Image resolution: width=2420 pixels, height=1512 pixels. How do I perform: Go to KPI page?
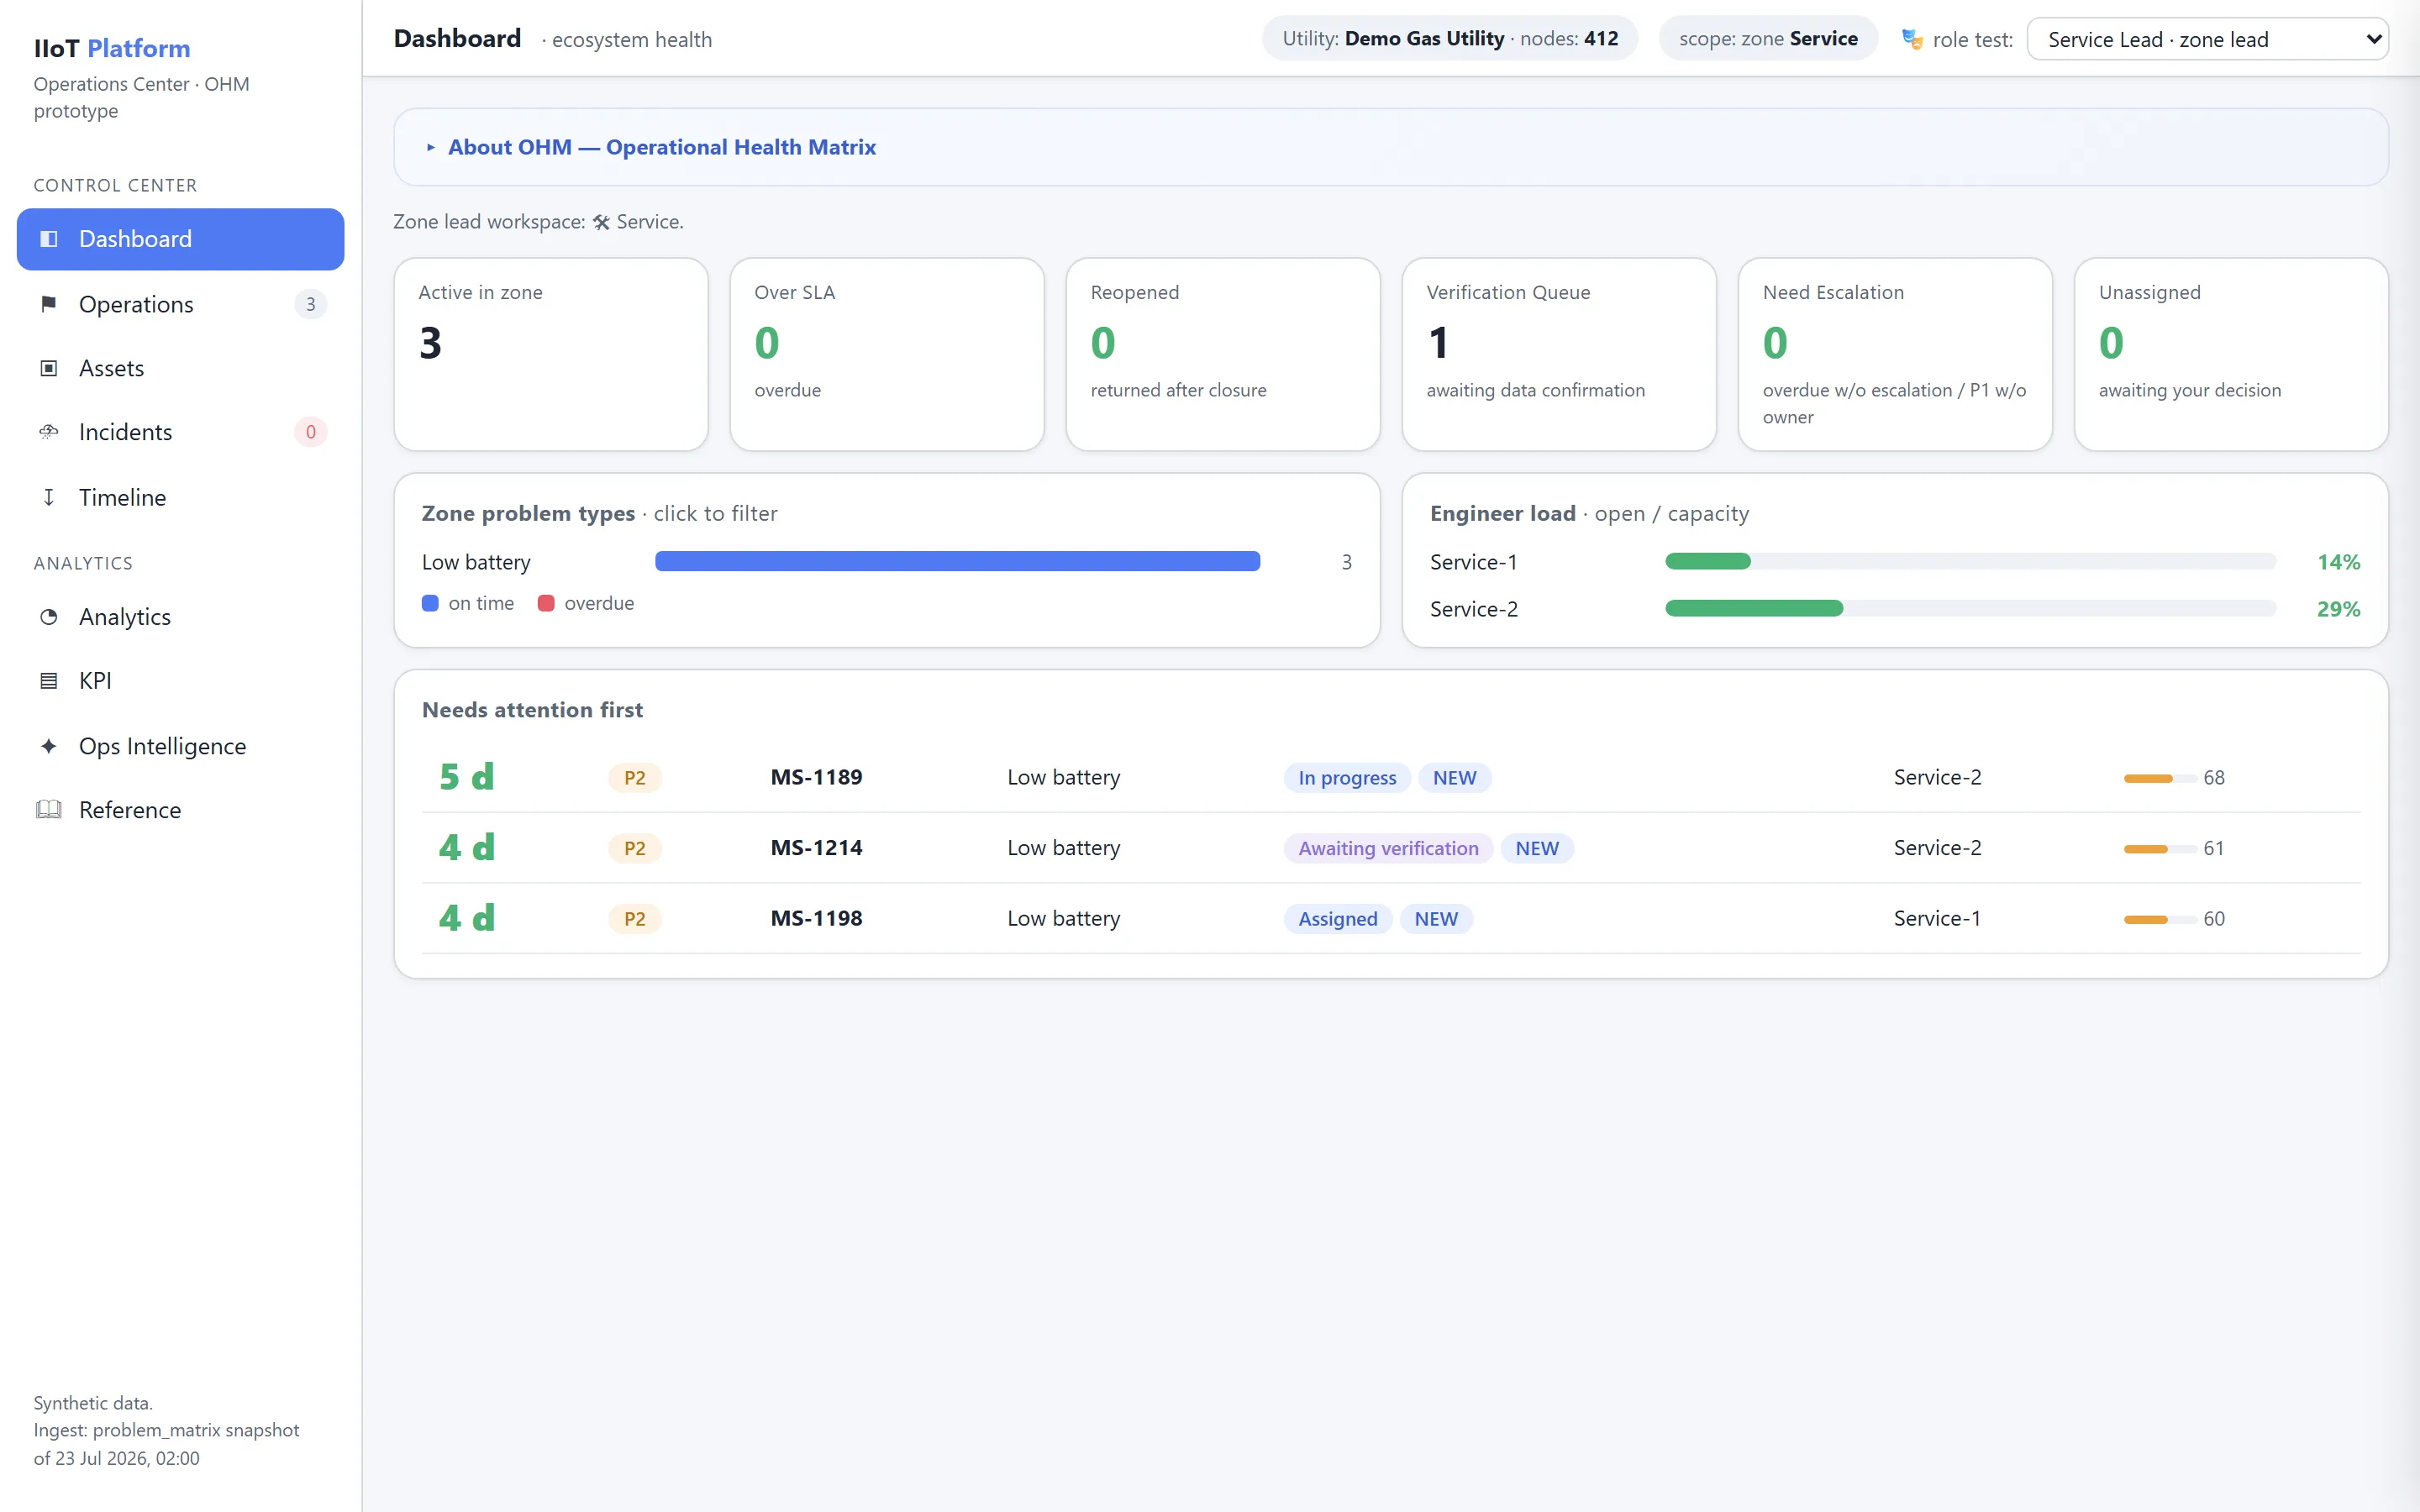tap(180, 681)
